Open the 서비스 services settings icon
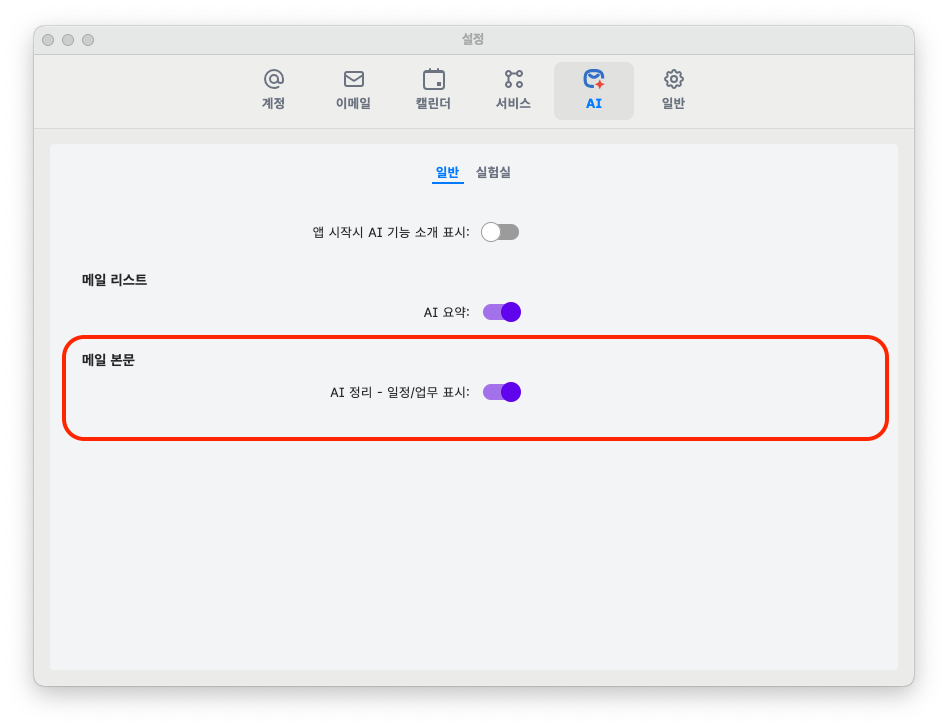This screenshot has width=948, height=728. [x=513, y=89]
